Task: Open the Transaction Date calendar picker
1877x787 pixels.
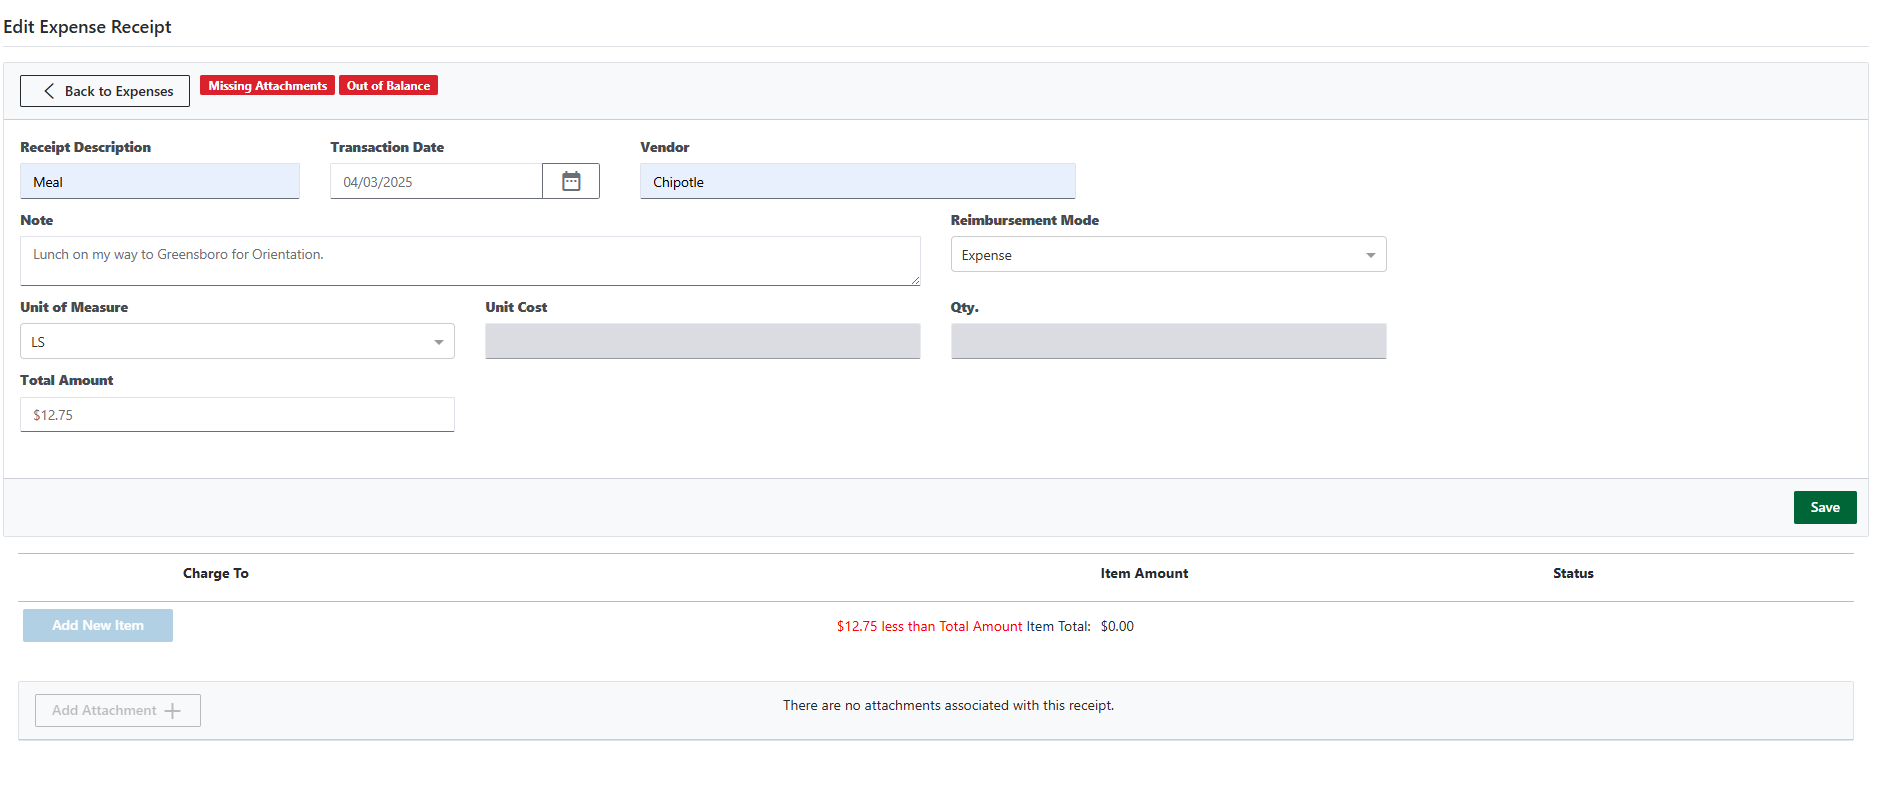Action: [x=571, y=181]
